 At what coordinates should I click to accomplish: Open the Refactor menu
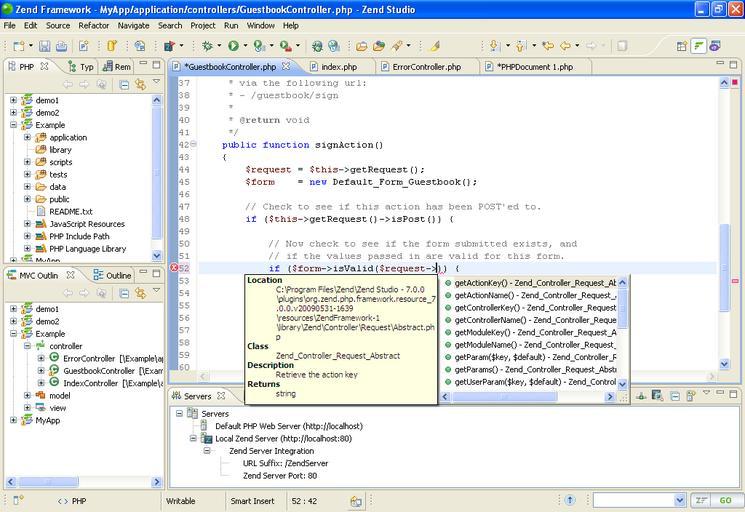pyautogui.click(x=94, y=25)
